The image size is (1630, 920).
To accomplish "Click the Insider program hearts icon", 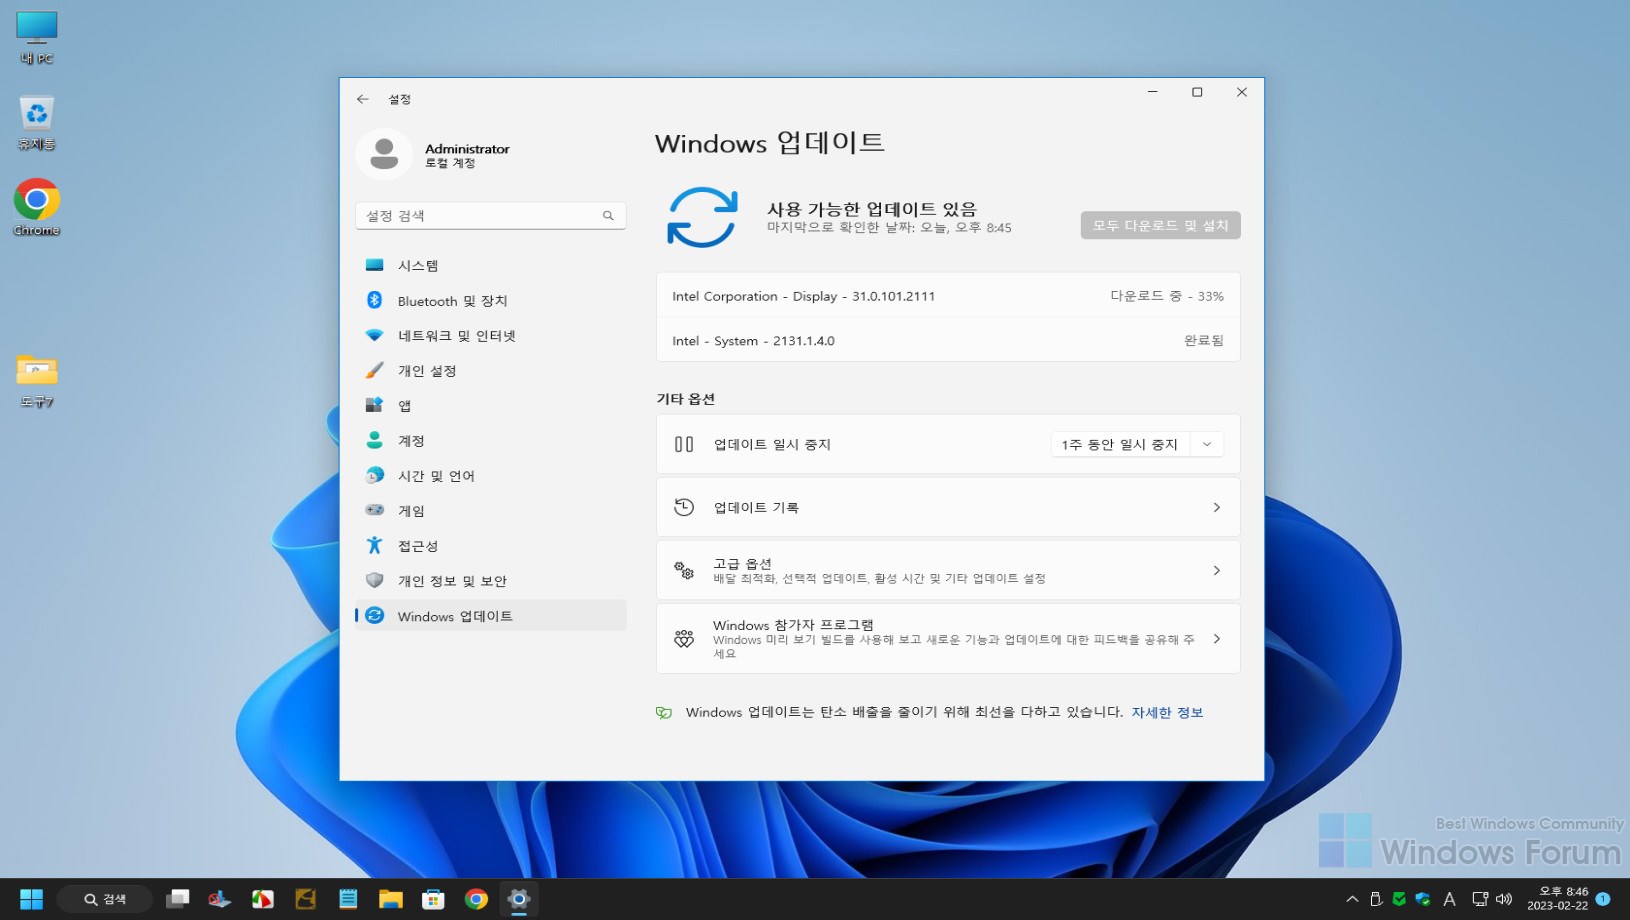I will tap(684, 638).
